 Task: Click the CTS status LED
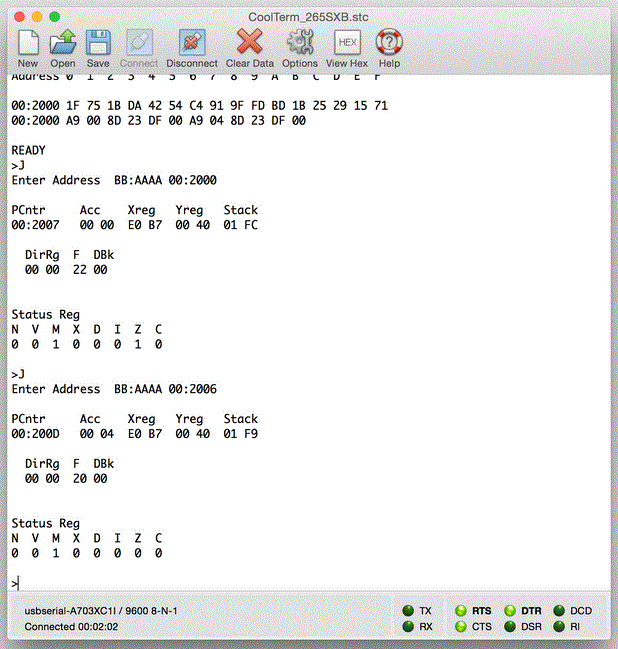coord(461,626)
